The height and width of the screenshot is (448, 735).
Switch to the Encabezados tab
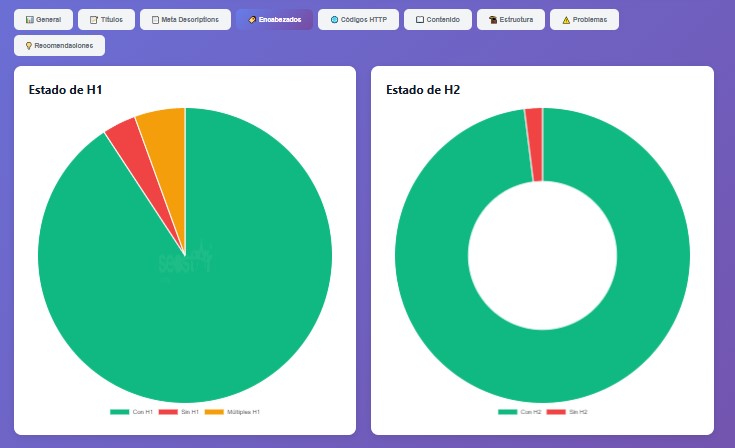(x=275, y=20)
